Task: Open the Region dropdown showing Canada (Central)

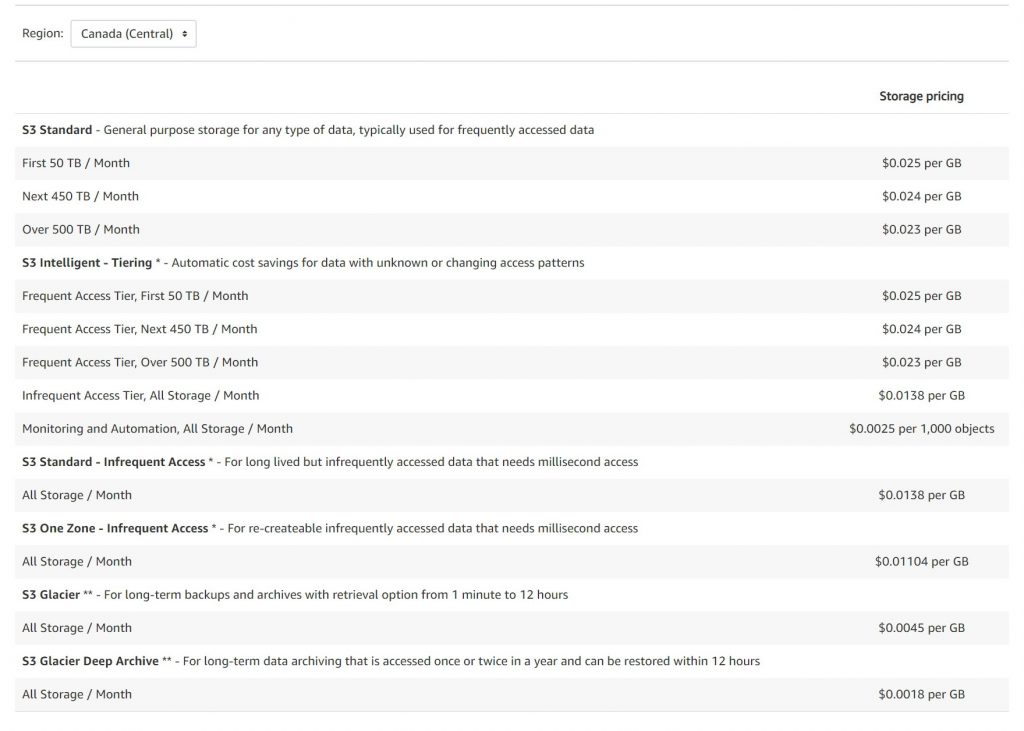Action: 133,34
